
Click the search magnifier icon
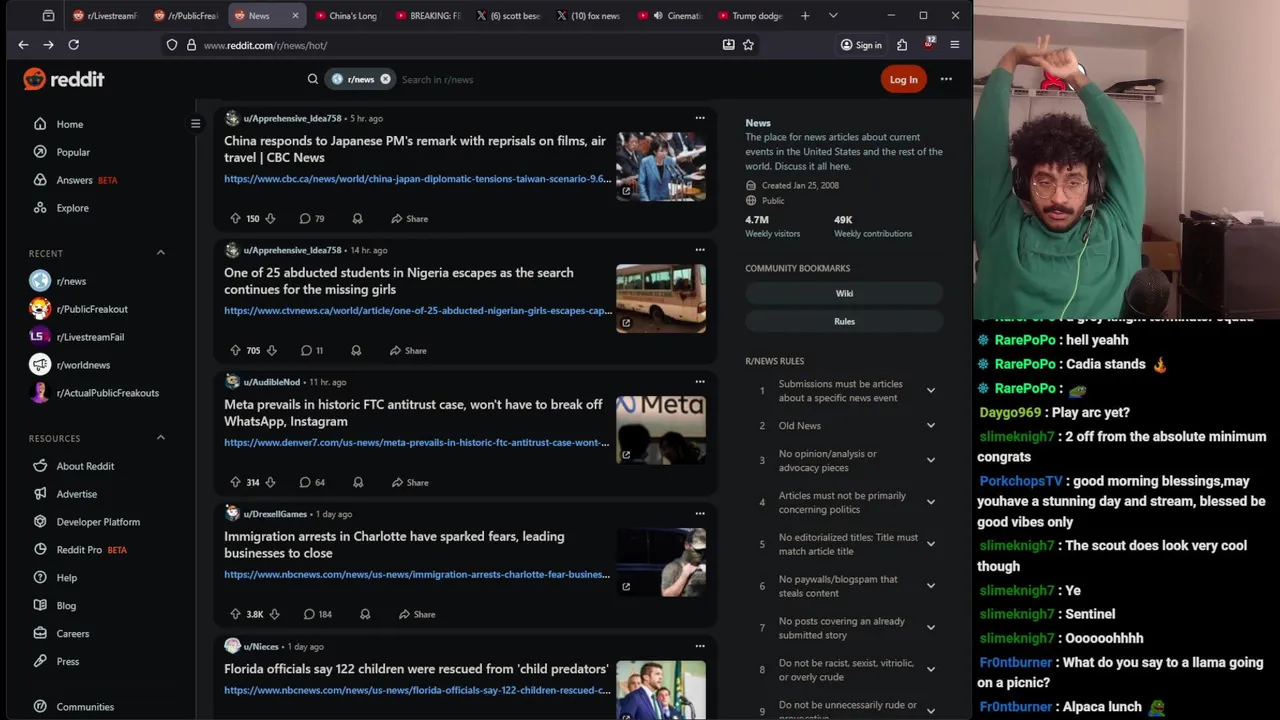point(313,79)
